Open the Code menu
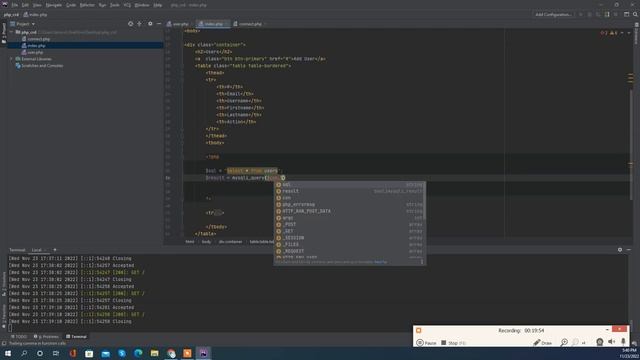The width and height of the screenshot is (640, 360). click(x=71, y=5)
